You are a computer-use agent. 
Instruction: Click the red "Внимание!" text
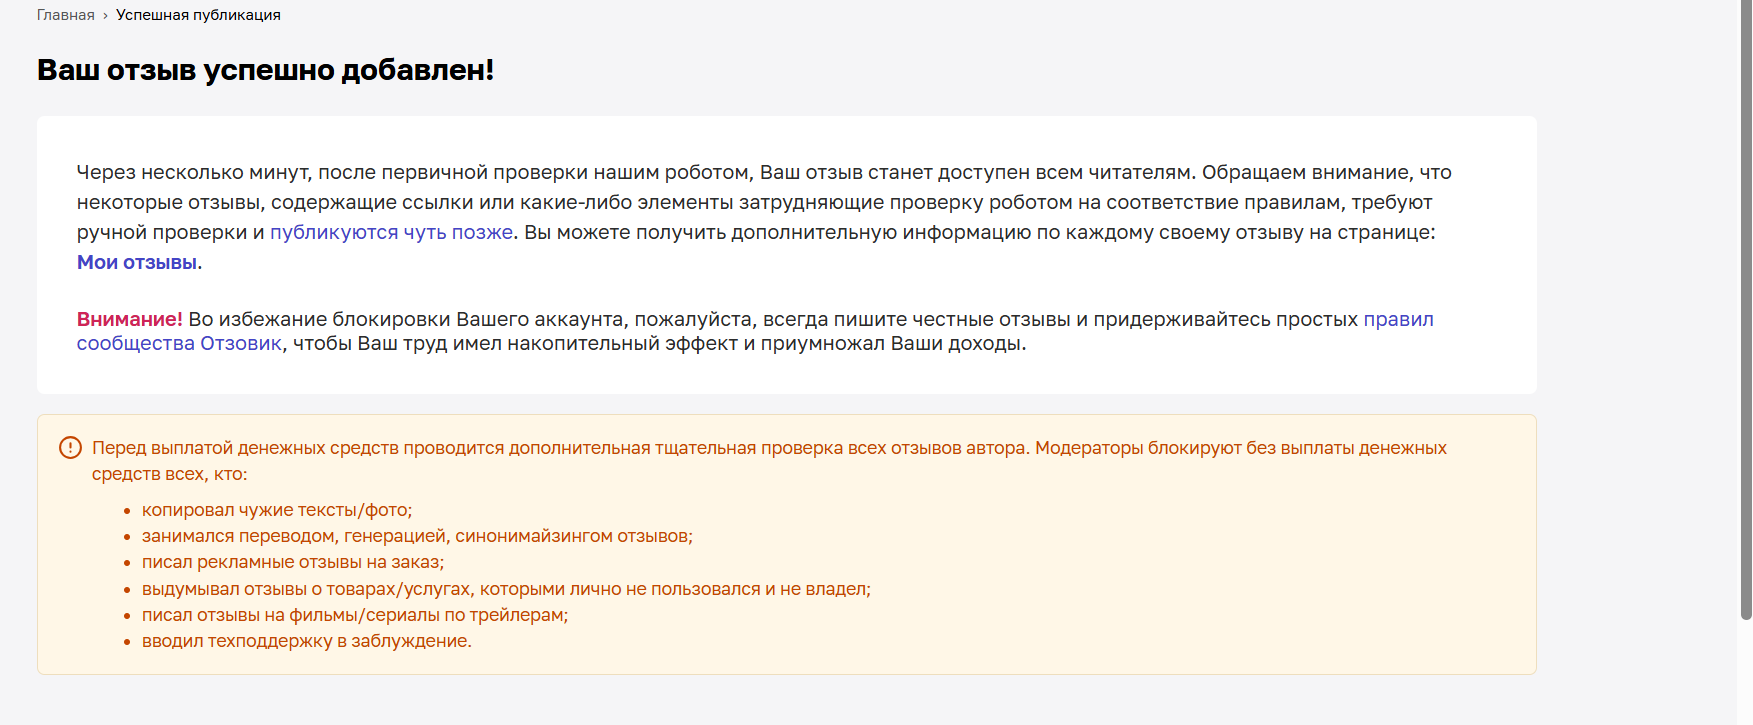point(130,319)
